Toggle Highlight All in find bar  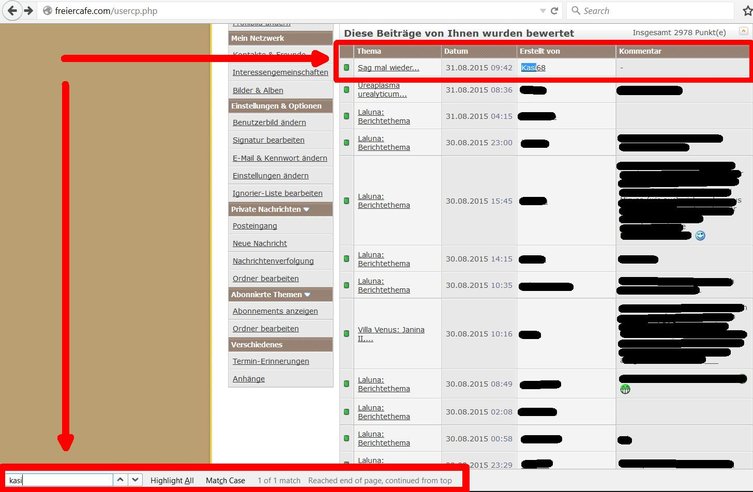[x=172, y=481]
